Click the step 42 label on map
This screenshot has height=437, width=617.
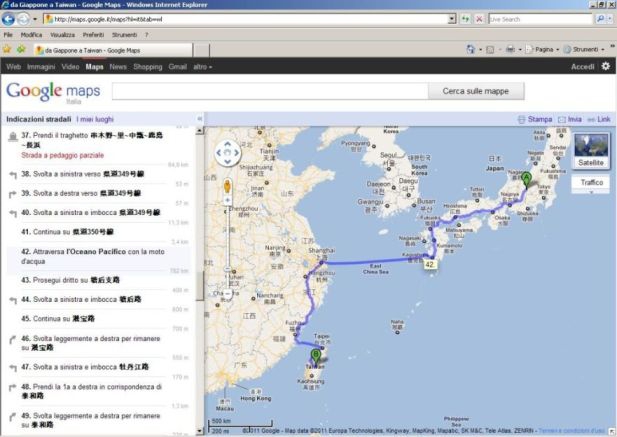coord(429,264)
